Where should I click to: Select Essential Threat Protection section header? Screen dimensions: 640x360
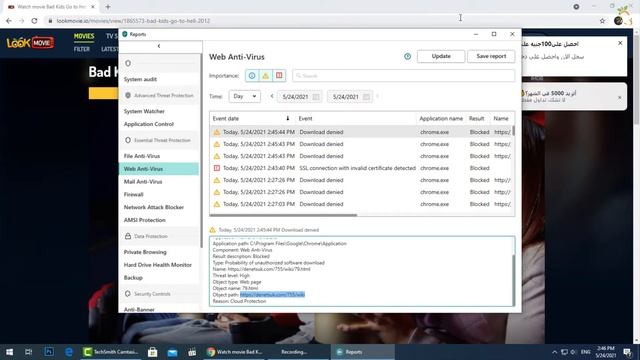(159, 140)
